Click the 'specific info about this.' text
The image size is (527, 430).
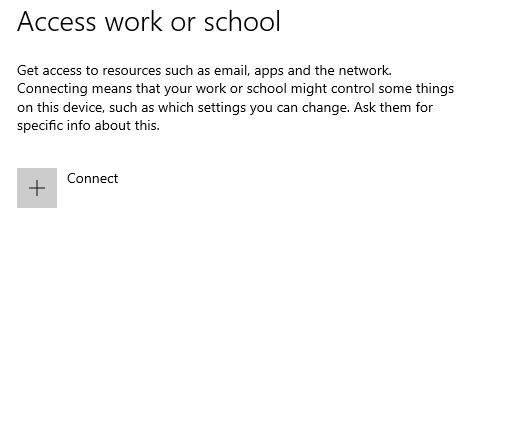pos(88,126)
